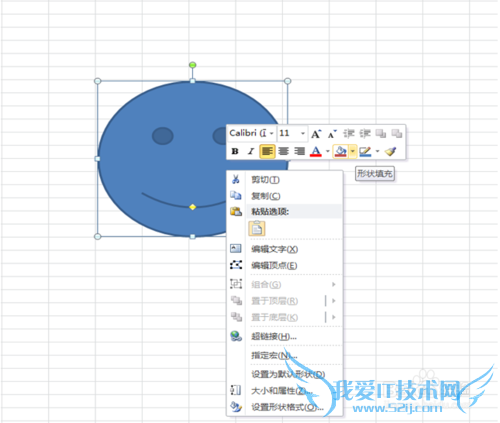Choose 剪切(T) from the context menu
Viewport: 500px width, 423px height.
click(x=284, y=180)
